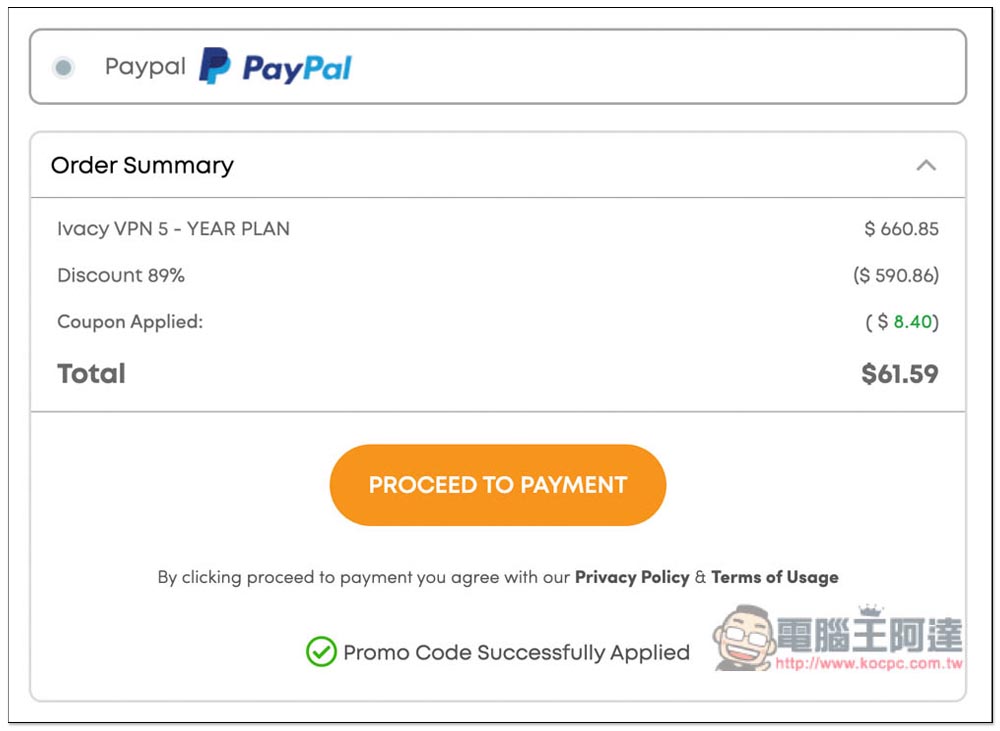The width and height of the screenshot is (1000, 731).
Task: Click the $ 660.85 plan price
Action: tap(901, 228)
